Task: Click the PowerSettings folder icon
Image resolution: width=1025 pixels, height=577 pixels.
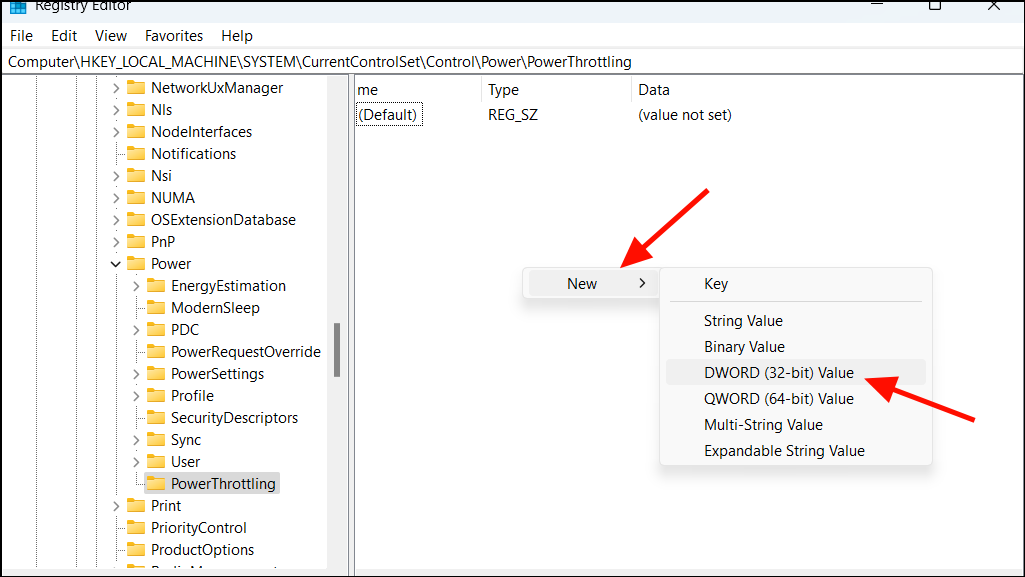Action: [156, 373]
